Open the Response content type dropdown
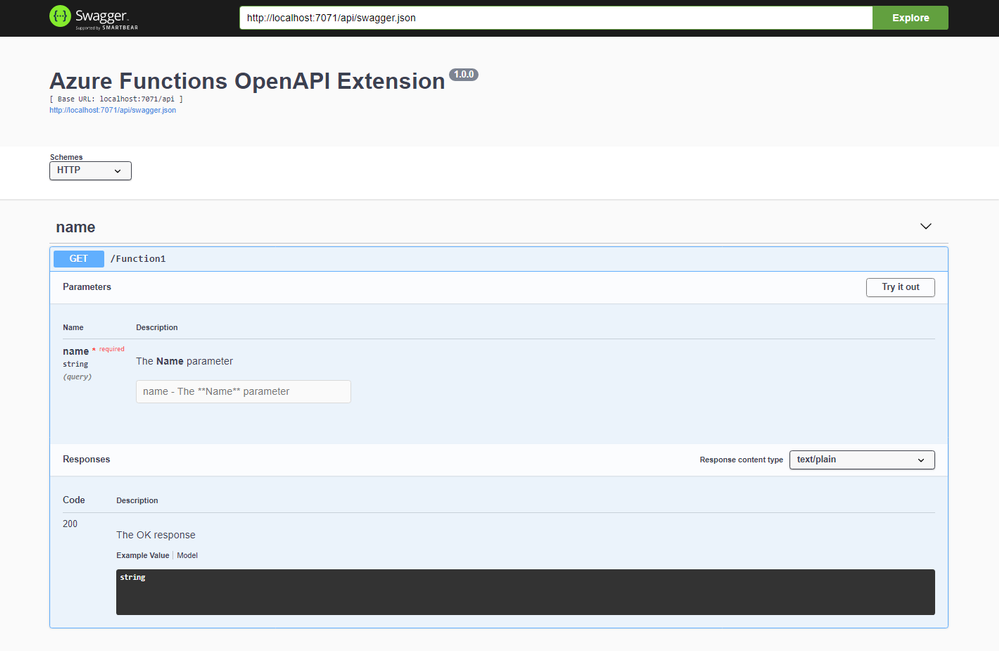 pyautogui.click(x=861, y=460)
